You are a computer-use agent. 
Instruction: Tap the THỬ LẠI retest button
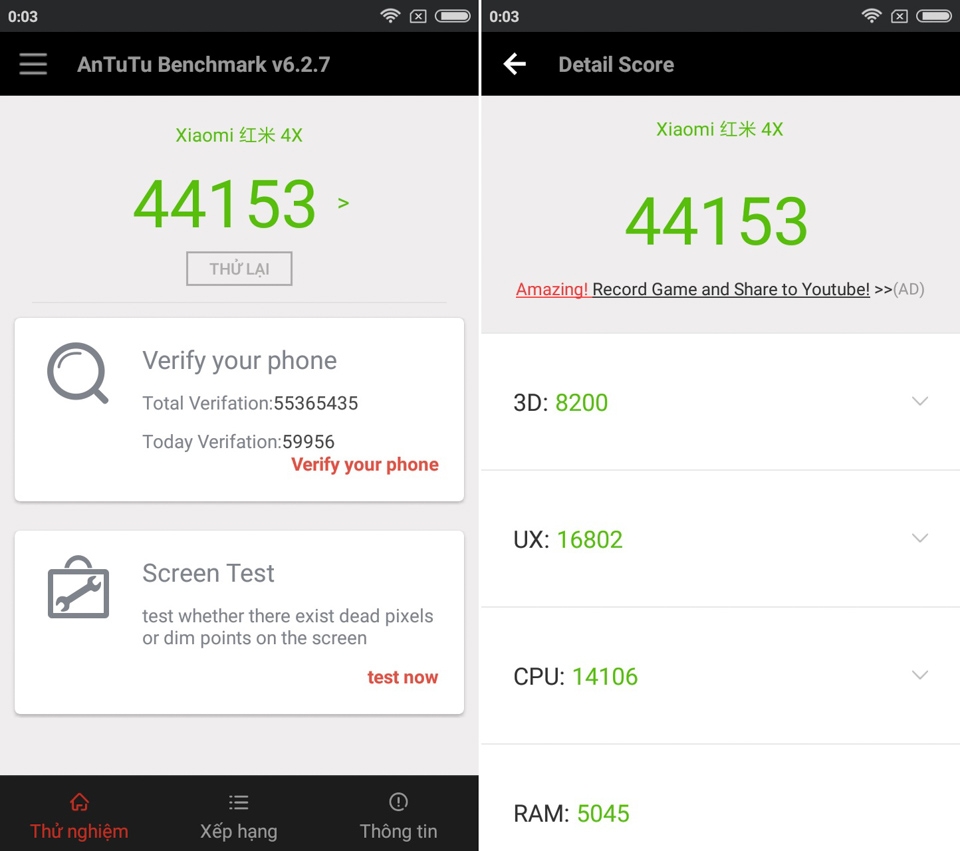[x=239, y=268]
